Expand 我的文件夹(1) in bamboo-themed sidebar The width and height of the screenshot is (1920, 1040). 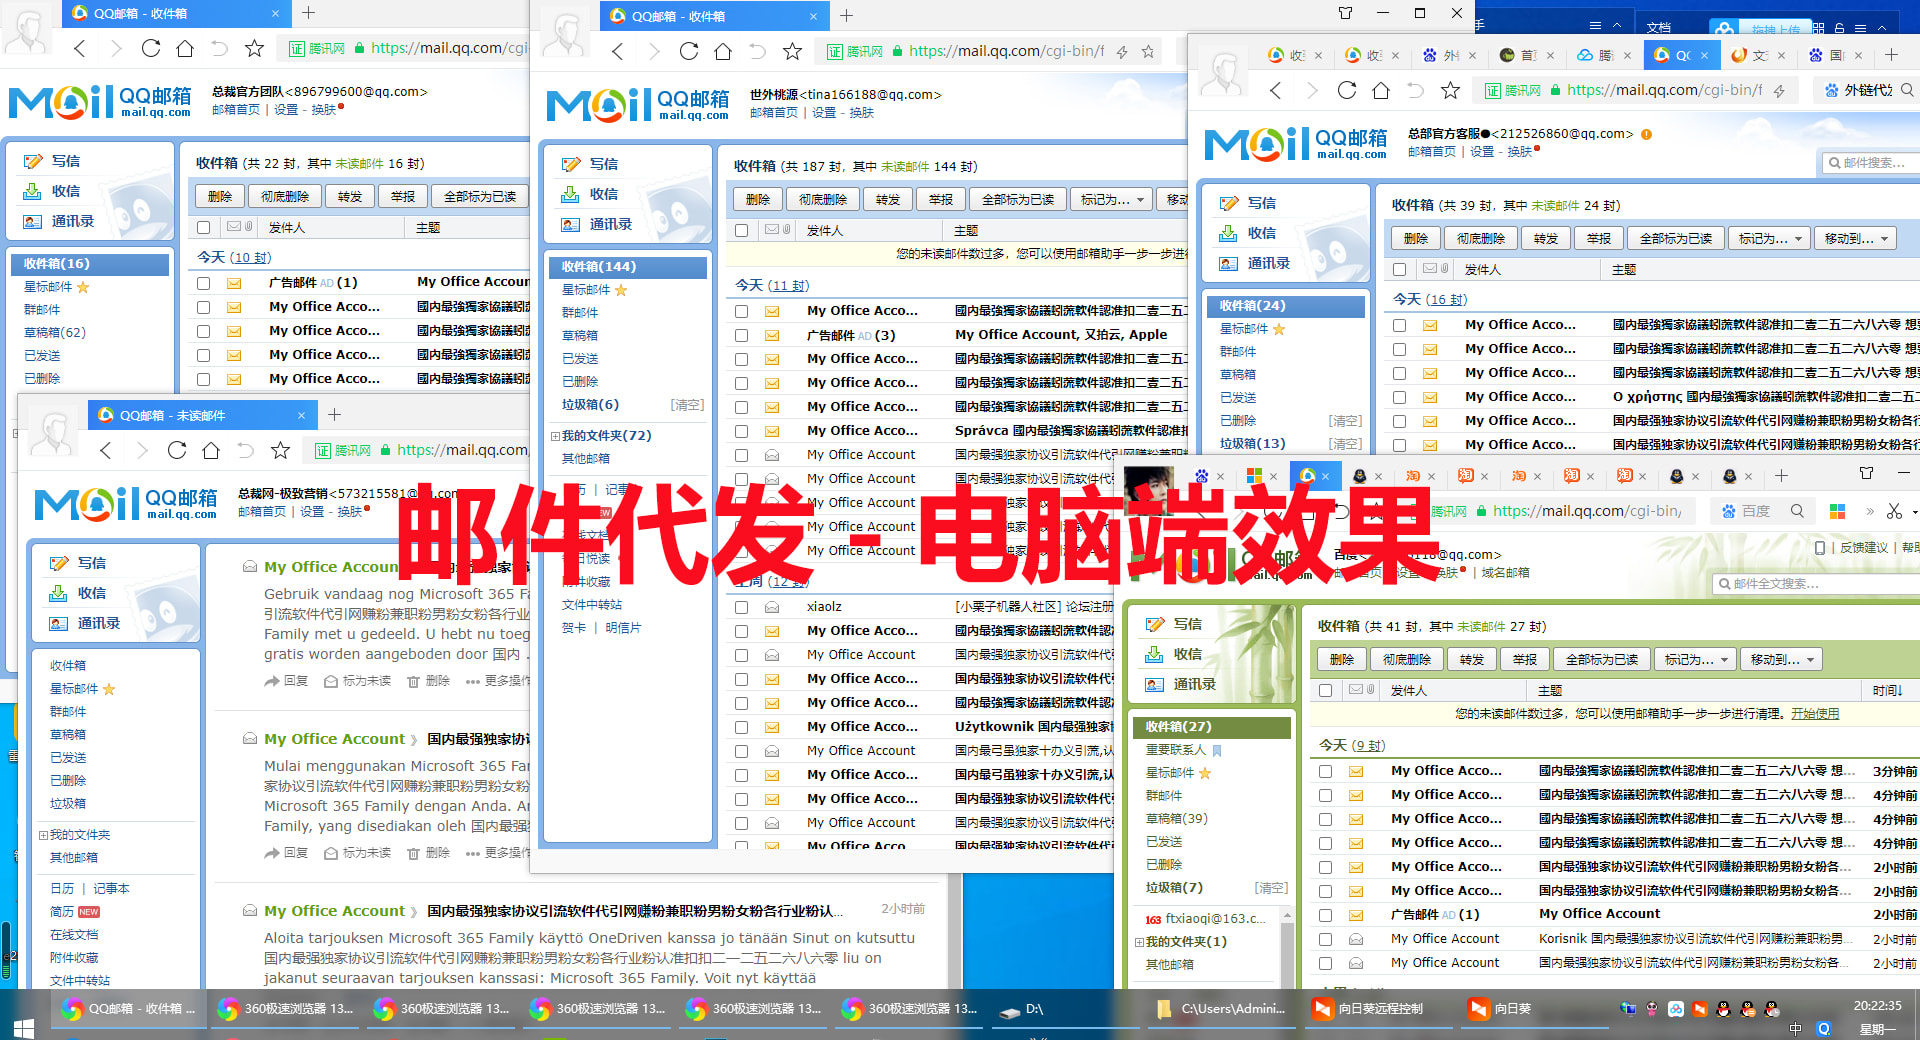pyautogui.click(x=1139, y=942)
